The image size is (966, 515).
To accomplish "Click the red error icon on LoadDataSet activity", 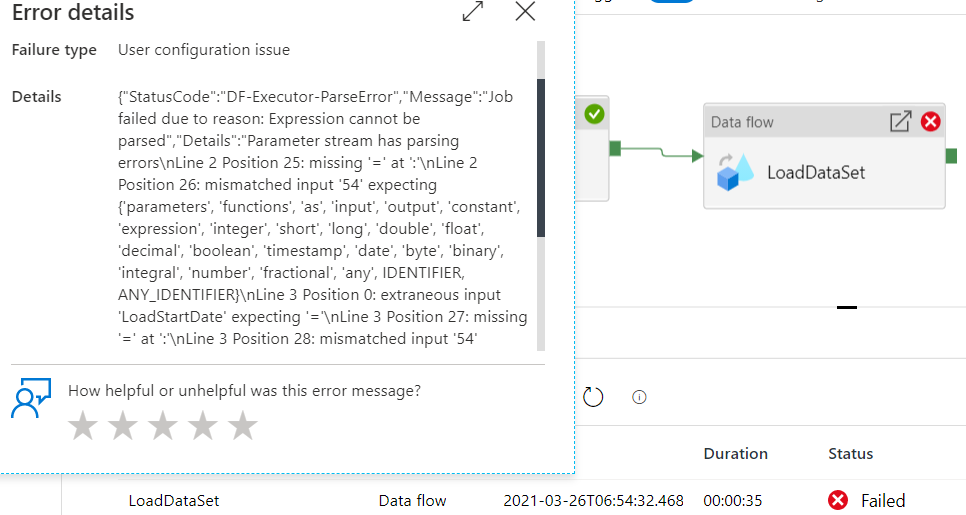I will pos(930,121).
